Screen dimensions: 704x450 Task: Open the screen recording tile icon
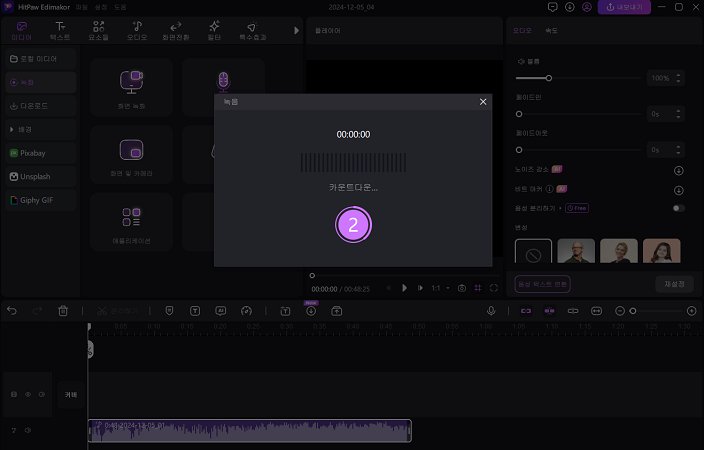click(x=131, y=82)
